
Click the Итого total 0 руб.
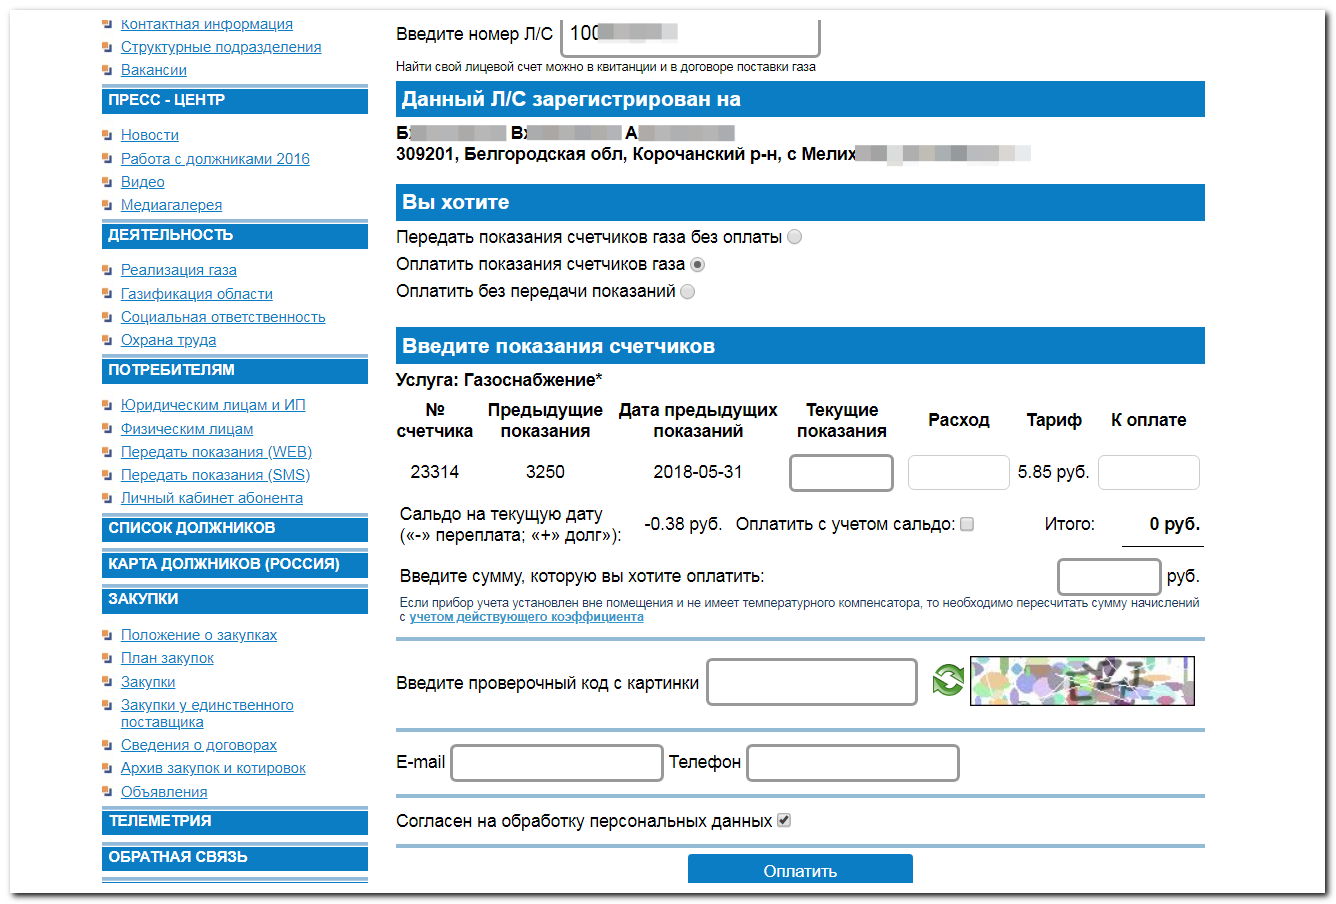point(1174,524)
